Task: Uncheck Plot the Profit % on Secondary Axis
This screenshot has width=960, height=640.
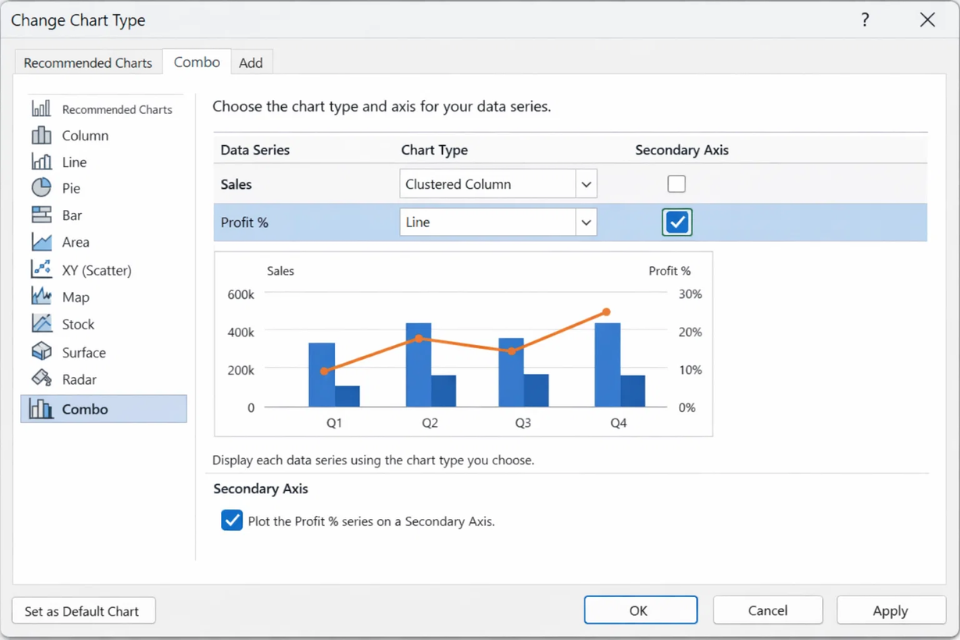Action: pyautogui.click(x=231, y=520)
